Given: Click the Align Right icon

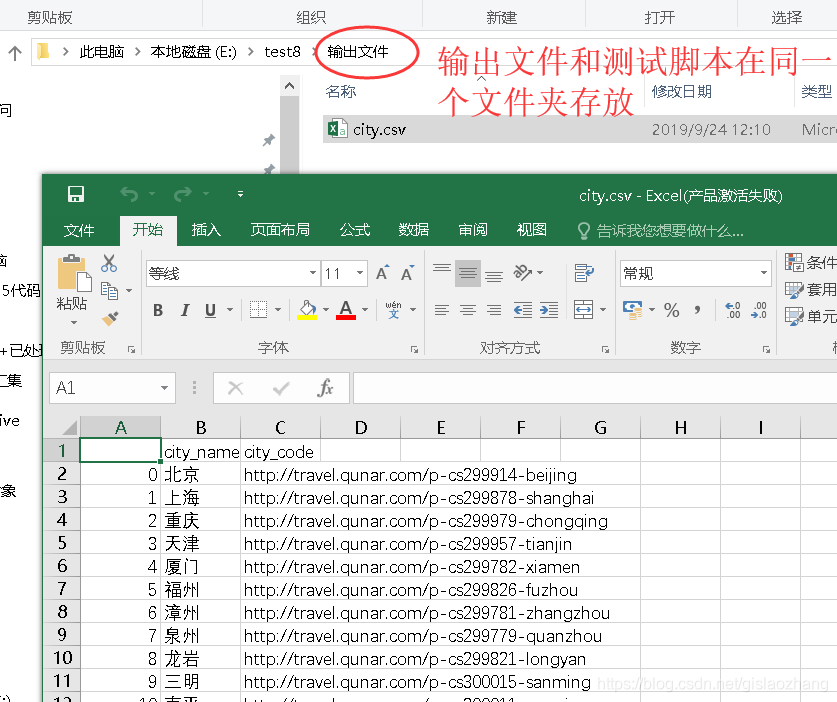Looking at the screenshot, I should pyautogui.click(x=494, y=310).
